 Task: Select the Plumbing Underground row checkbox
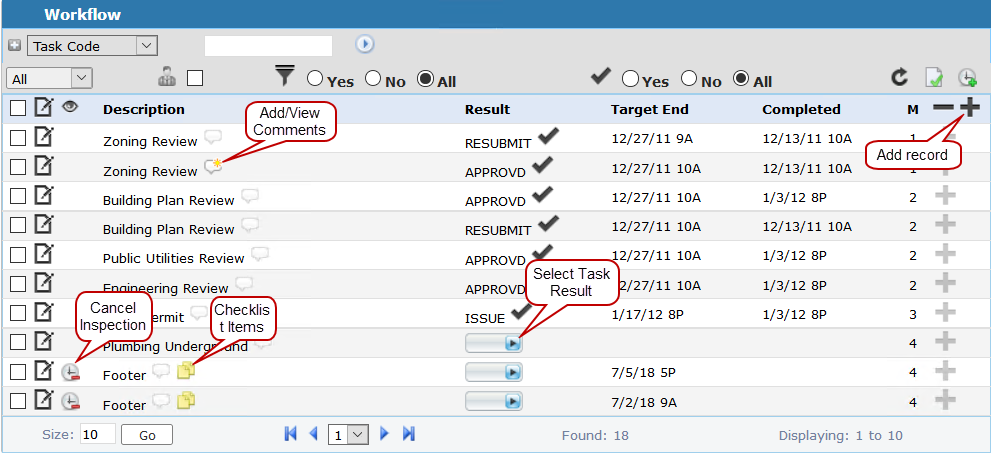pyautogui.click(x=18, y=342)
